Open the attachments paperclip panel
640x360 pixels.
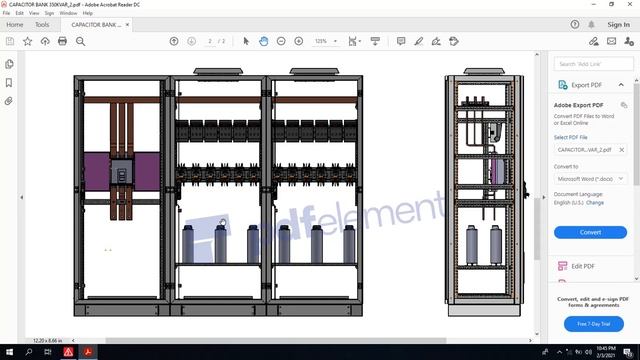pyautogui.click(x=9, y=101)
